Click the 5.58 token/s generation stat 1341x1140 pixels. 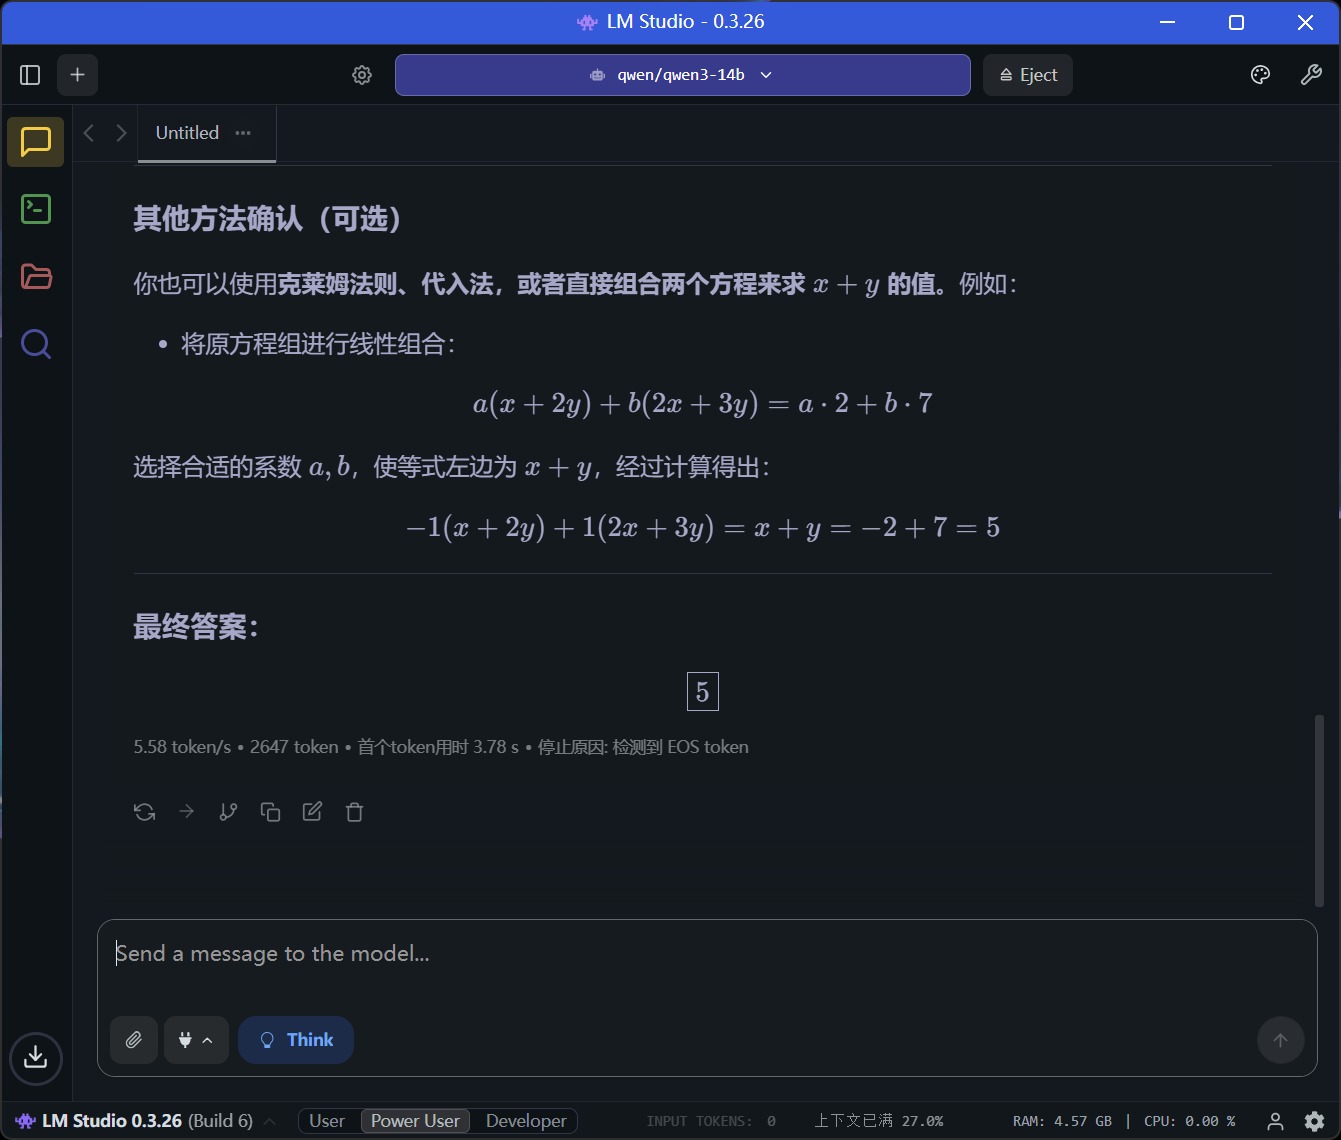(x=182, y=747)
